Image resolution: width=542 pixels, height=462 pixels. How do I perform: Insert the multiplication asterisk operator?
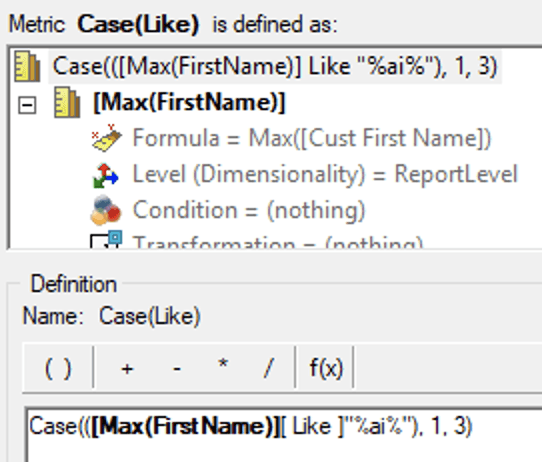pyautogui.click(x=223, y=367)
